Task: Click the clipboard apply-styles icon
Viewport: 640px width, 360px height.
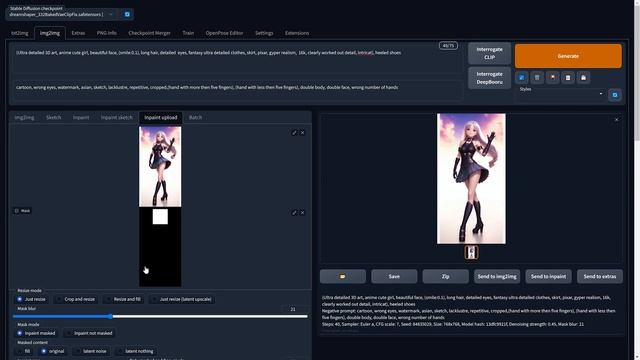Action: click(x=568, y=78)
